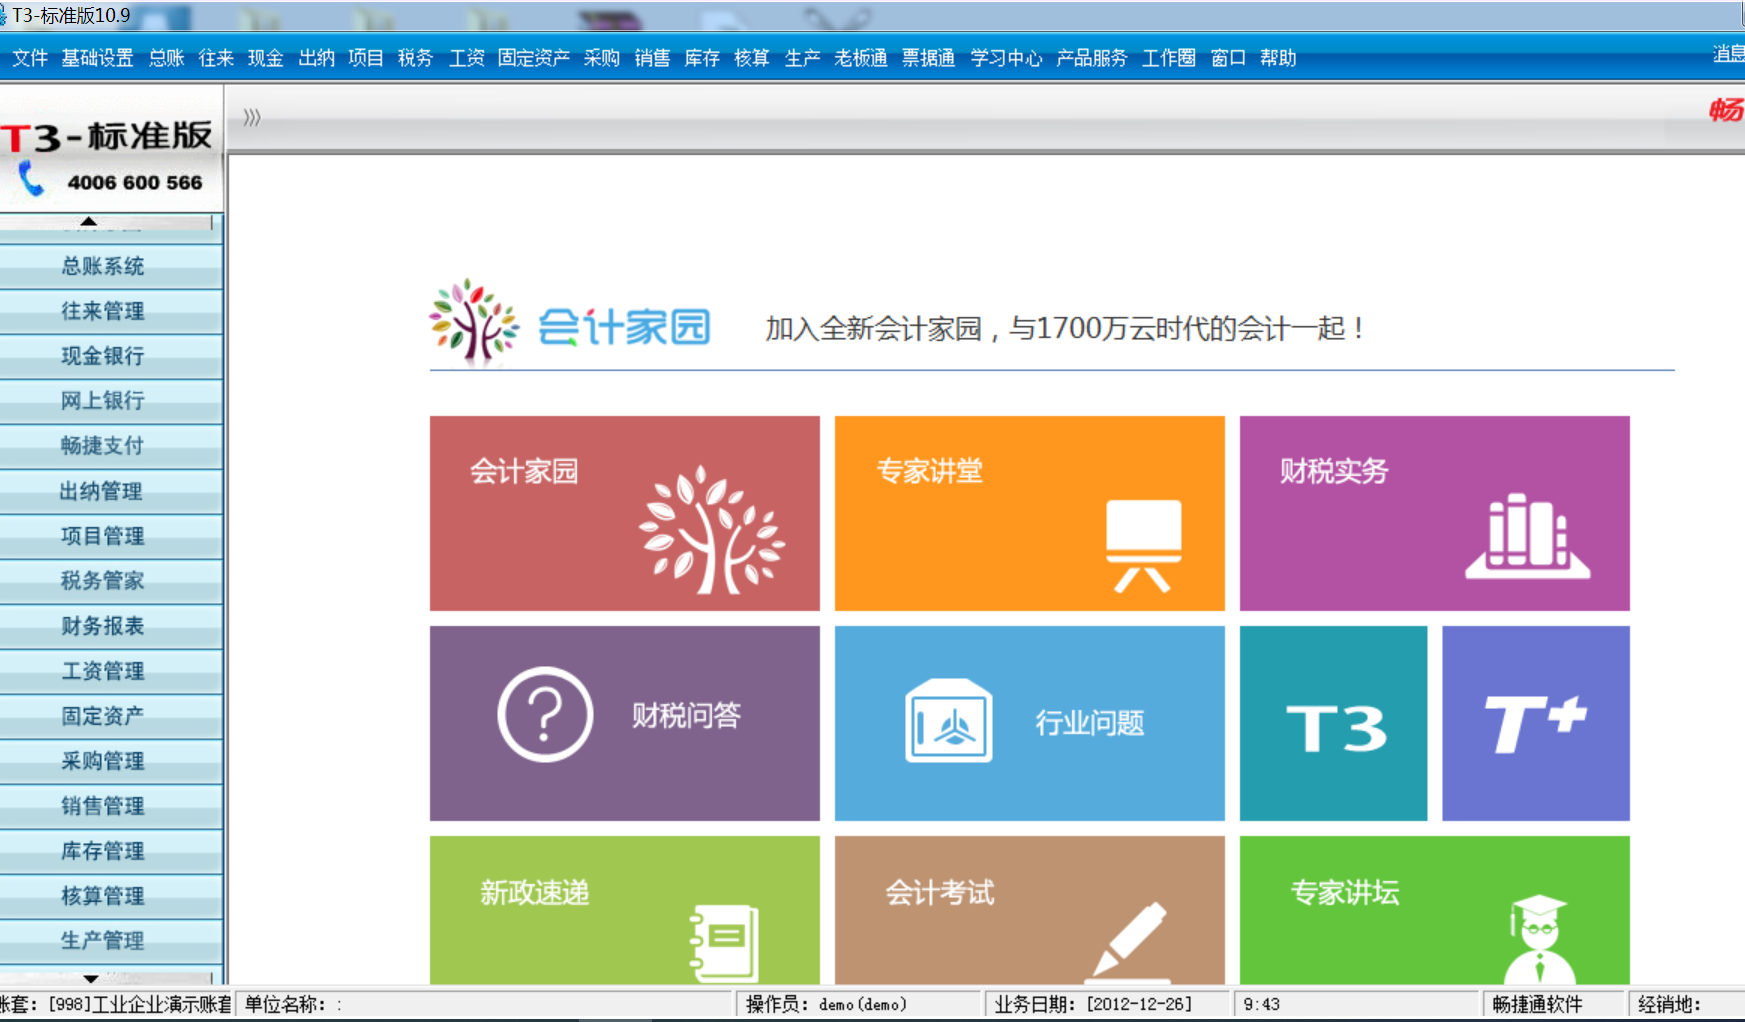Select 现金银行 in the sidebar
The height and width of the screenshot is (1022, 1745).
[x=111, y=356]
